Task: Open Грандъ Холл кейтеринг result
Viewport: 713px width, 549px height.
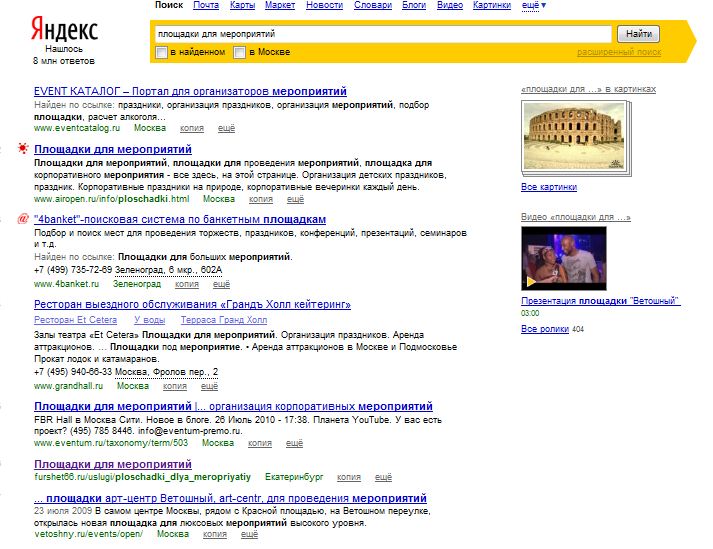Action: tap(192, 304)
